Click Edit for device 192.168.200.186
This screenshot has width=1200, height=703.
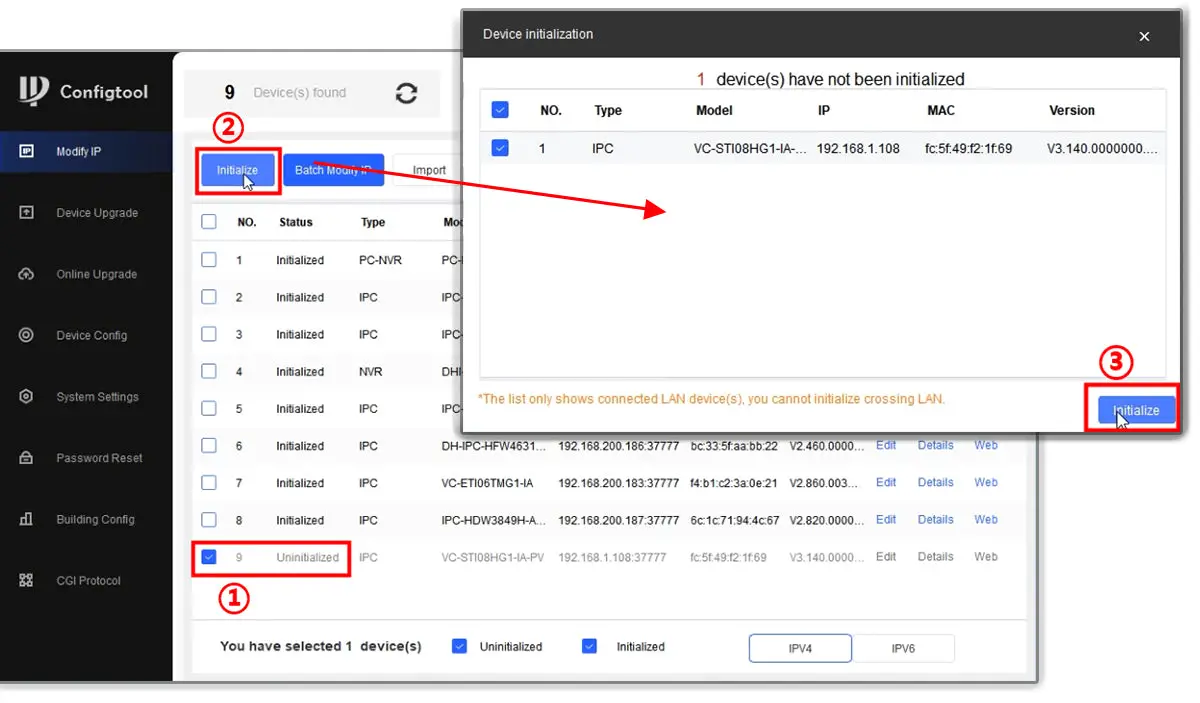tap(886, 445)
